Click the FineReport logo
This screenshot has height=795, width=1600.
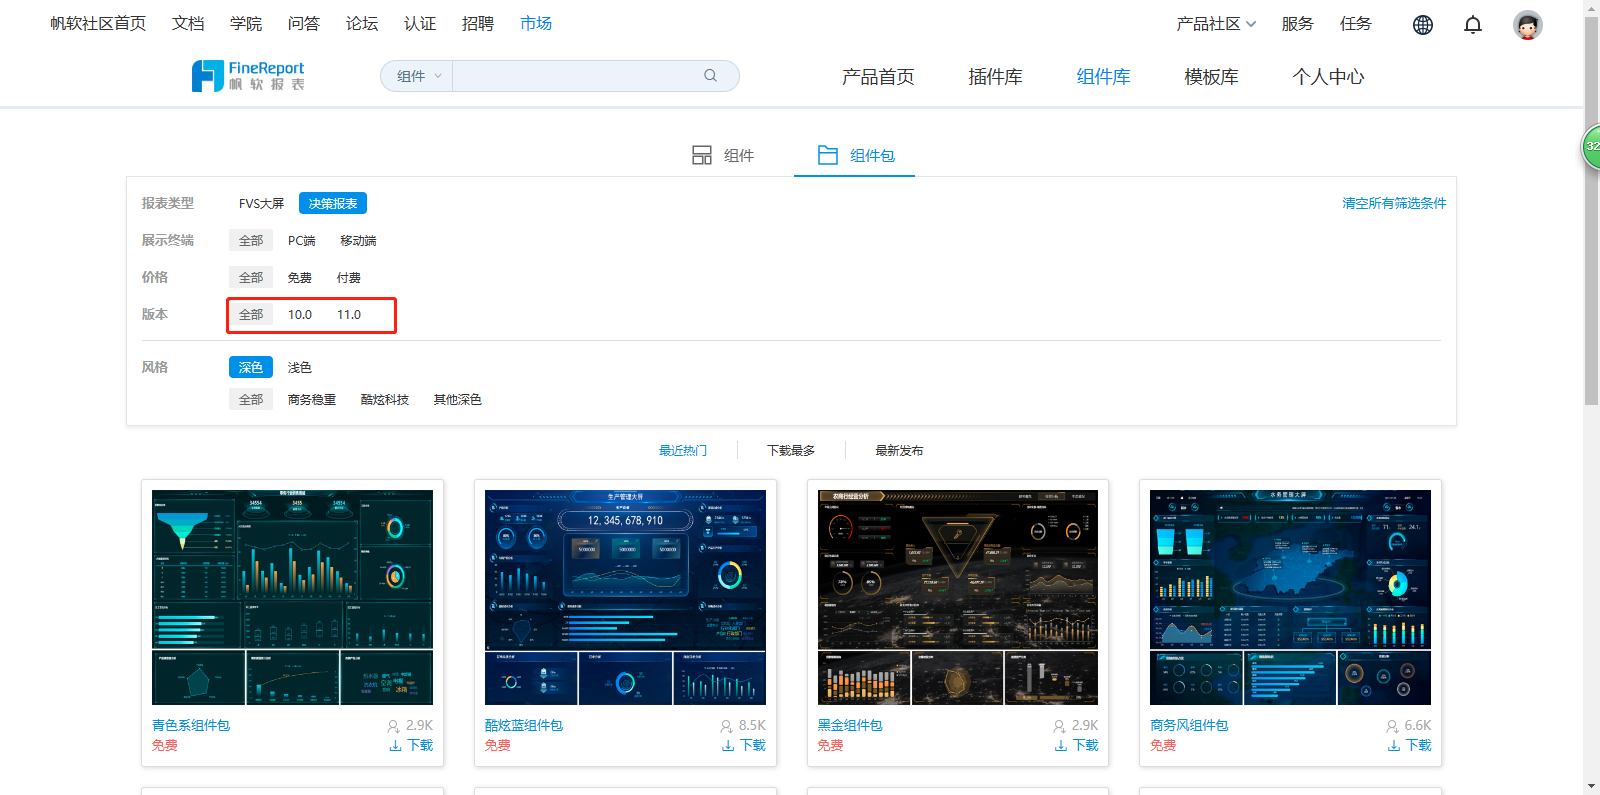point(248,76)
